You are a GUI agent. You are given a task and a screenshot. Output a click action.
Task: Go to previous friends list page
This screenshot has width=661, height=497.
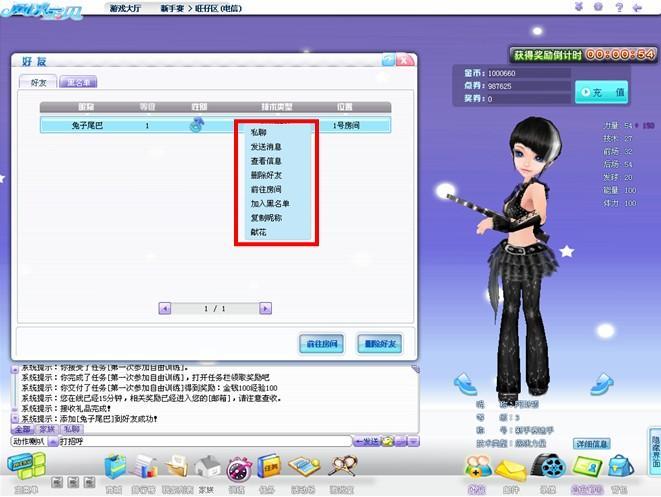[x=165, y=309]
